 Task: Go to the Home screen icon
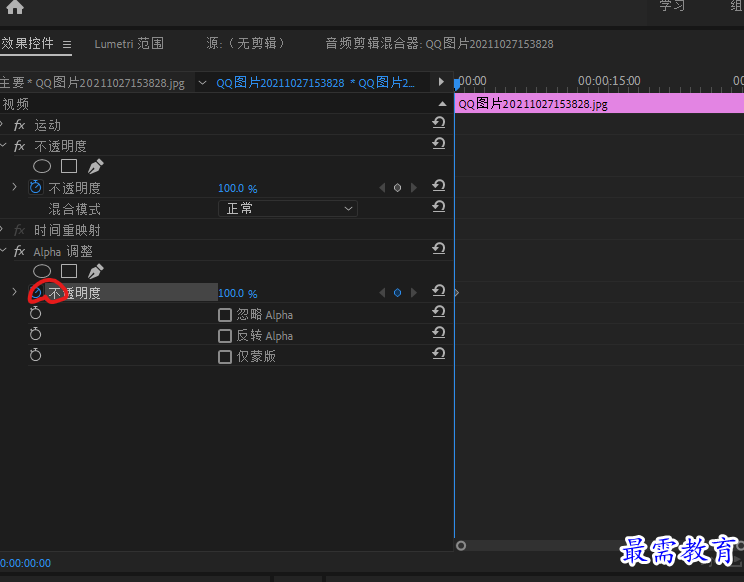point(15,7)
